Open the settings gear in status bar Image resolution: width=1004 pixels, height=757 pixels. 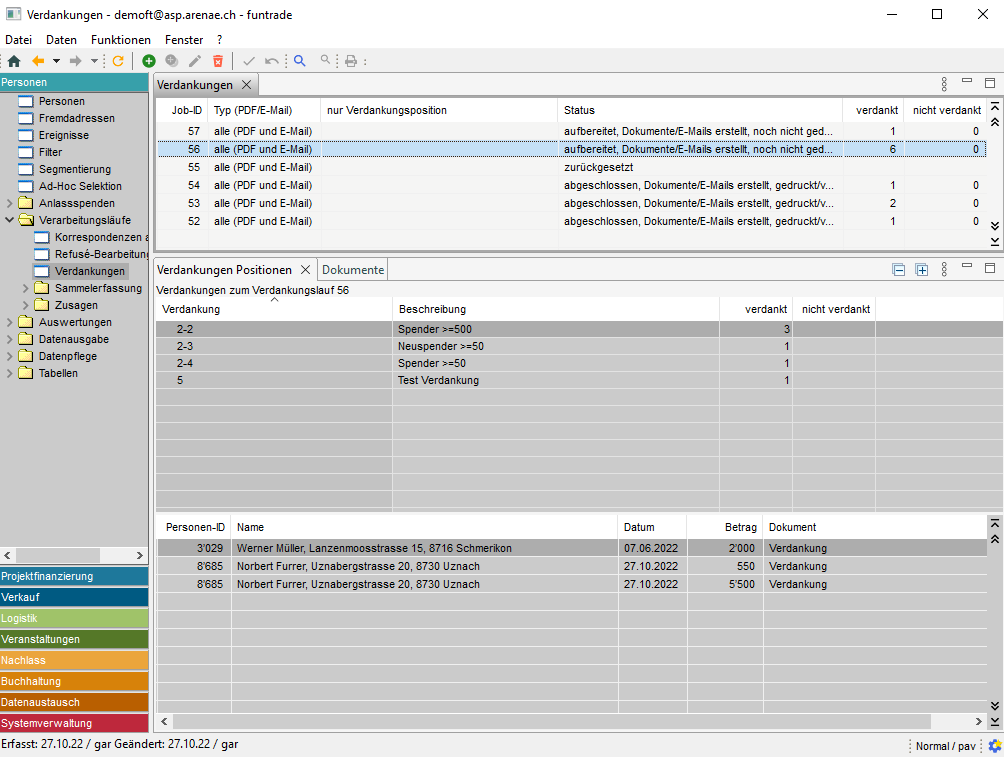coord(994,745)
